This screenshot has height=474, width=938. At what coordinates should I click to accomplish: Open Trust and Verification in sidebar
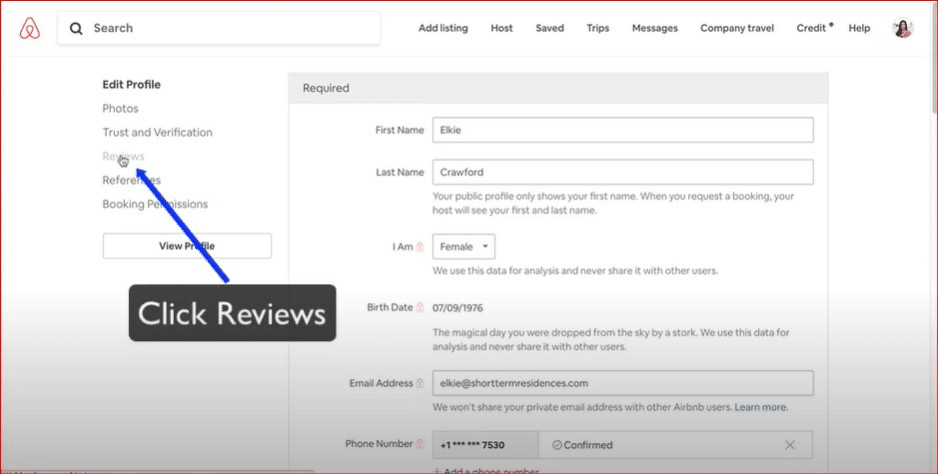point(157,132)
